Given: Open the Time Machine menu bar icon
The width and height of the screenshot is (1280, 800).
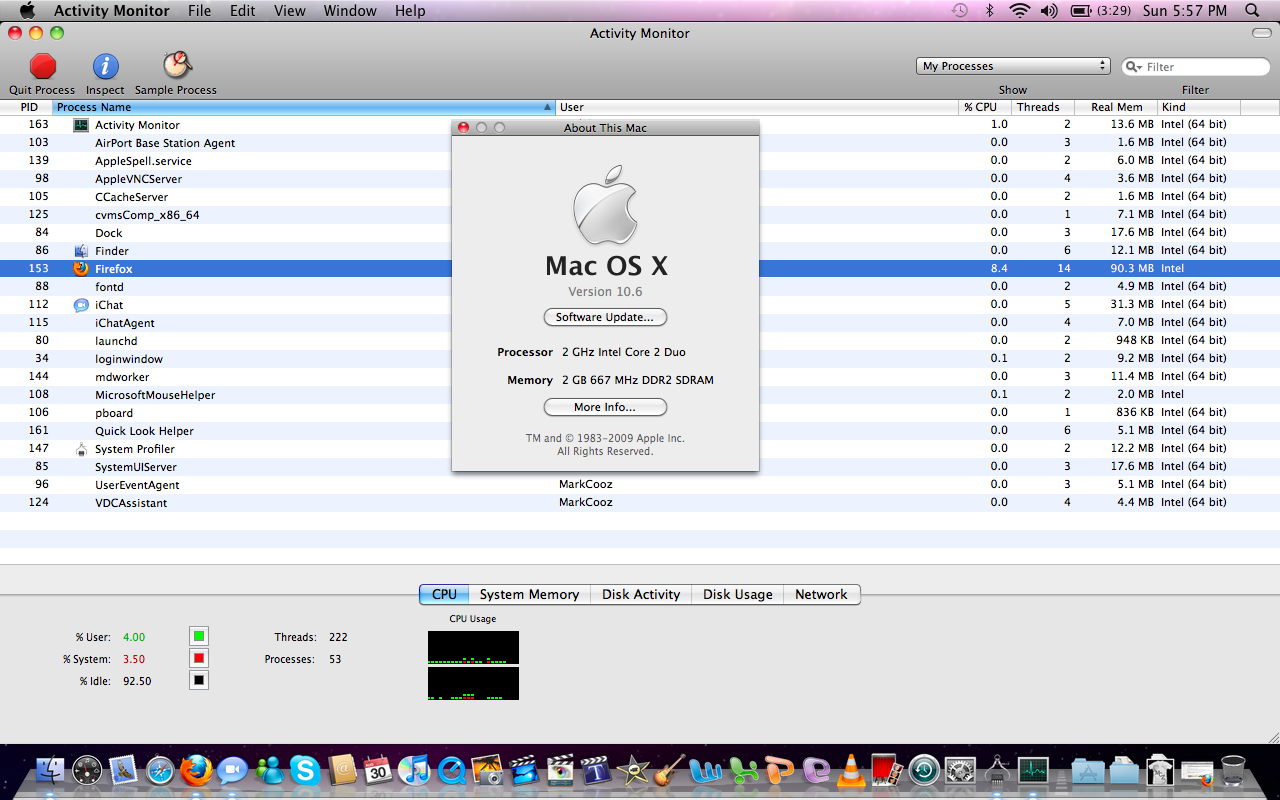Looking at the screenshot, I should tap(959, 10).
